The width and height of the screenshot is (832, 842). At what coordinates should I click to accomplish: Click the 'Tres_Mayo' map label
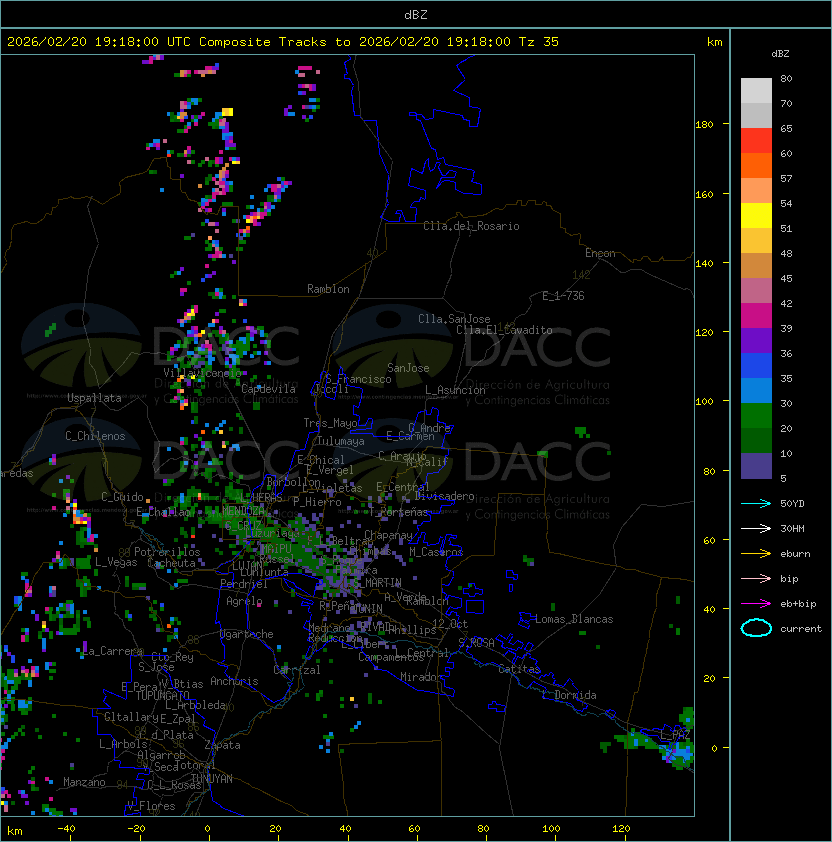point(330,423)
